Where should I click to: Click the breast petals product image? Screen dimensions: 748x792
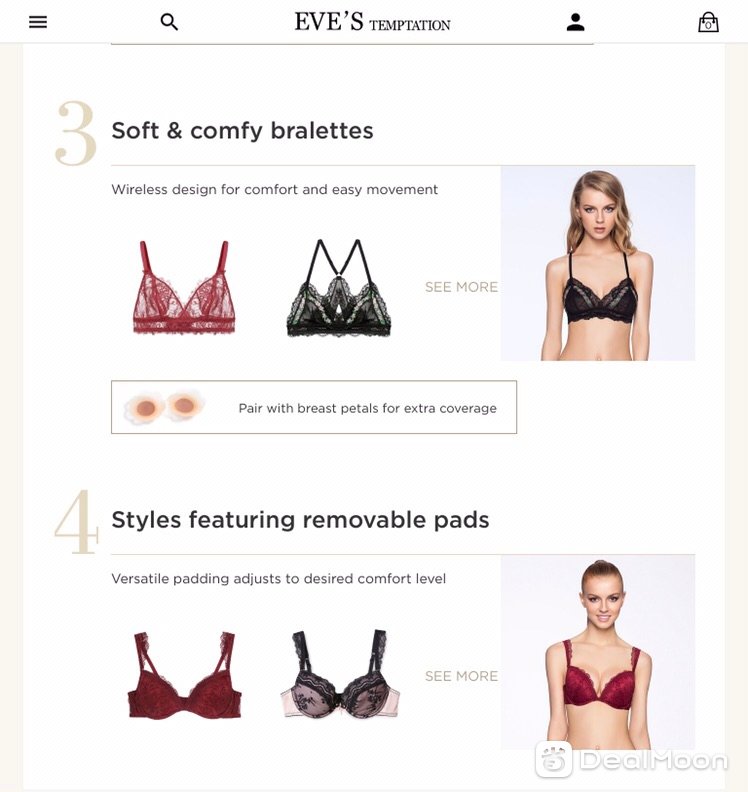(165, 407)
